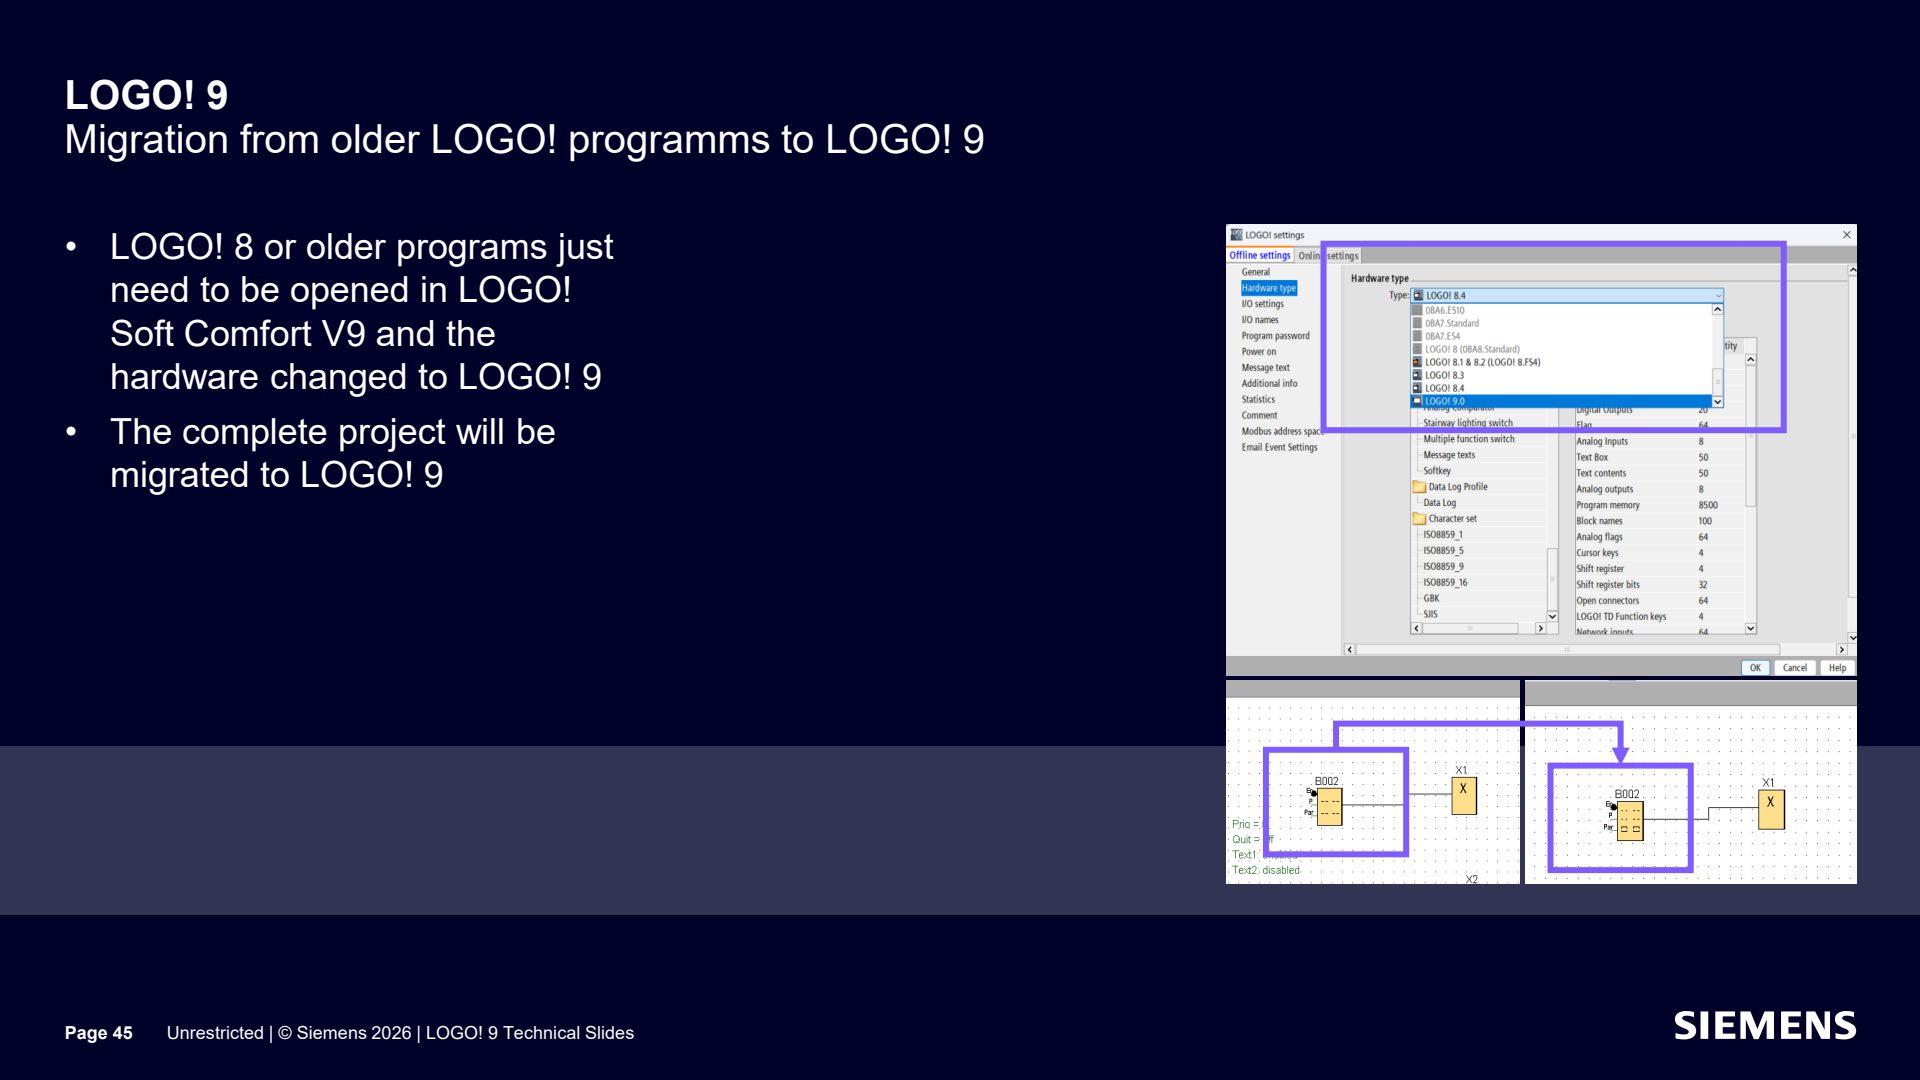Click the Help button

coord(1838,668)
